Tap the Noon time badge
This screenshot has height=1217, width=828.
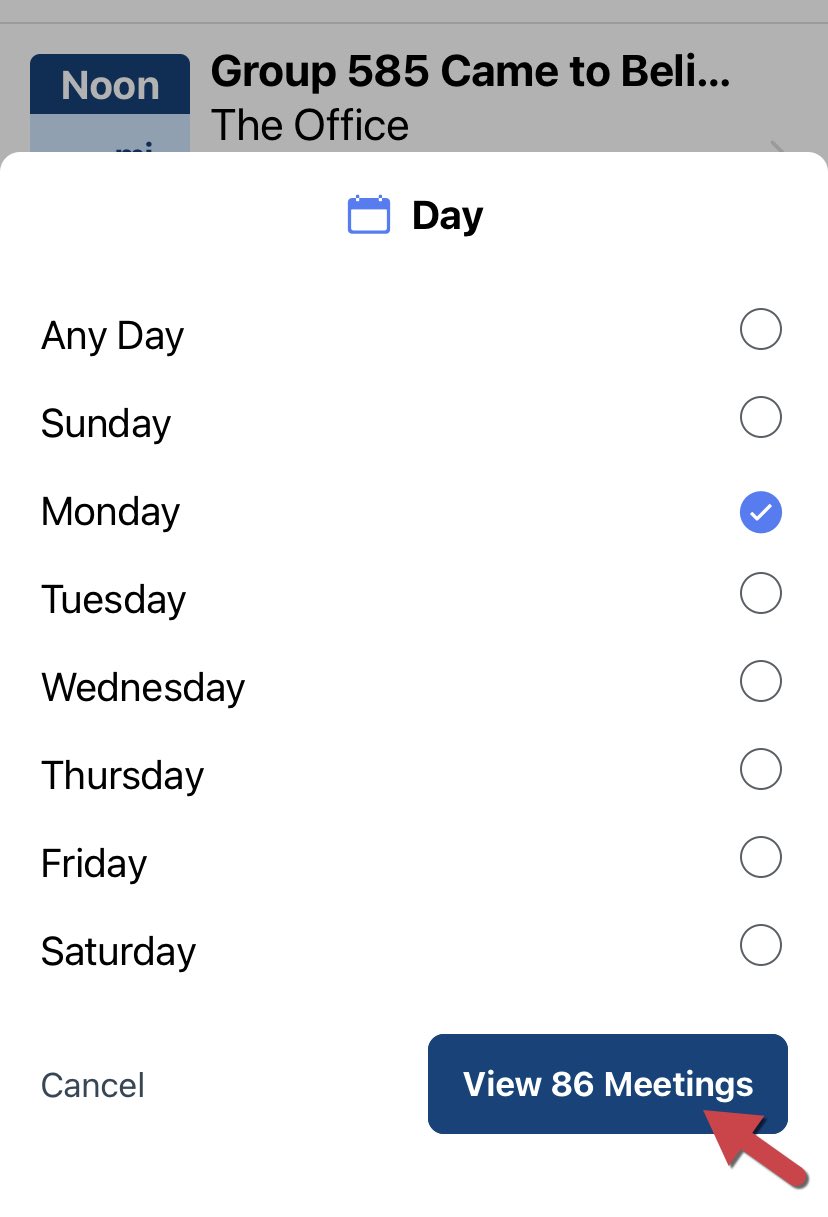pyautogui.click(x=110, y=85)
